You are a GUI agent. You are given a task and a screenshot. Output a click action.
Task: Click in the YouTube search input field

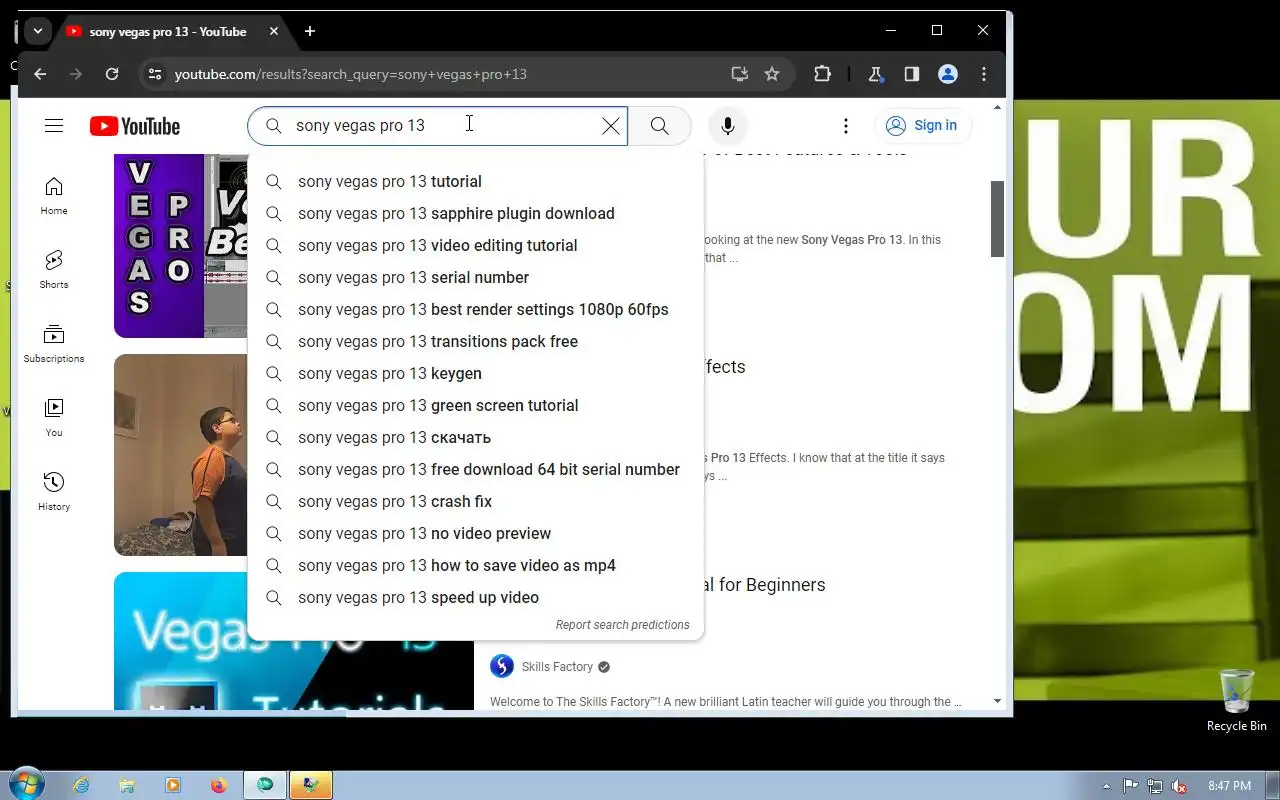pyautogui.click(x=440, y=126)
